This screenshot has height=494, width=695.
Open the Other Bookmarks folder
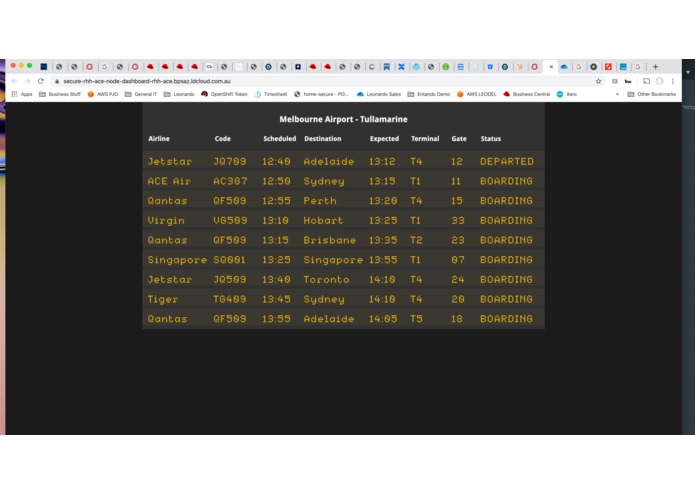click(x=652, y=94)
